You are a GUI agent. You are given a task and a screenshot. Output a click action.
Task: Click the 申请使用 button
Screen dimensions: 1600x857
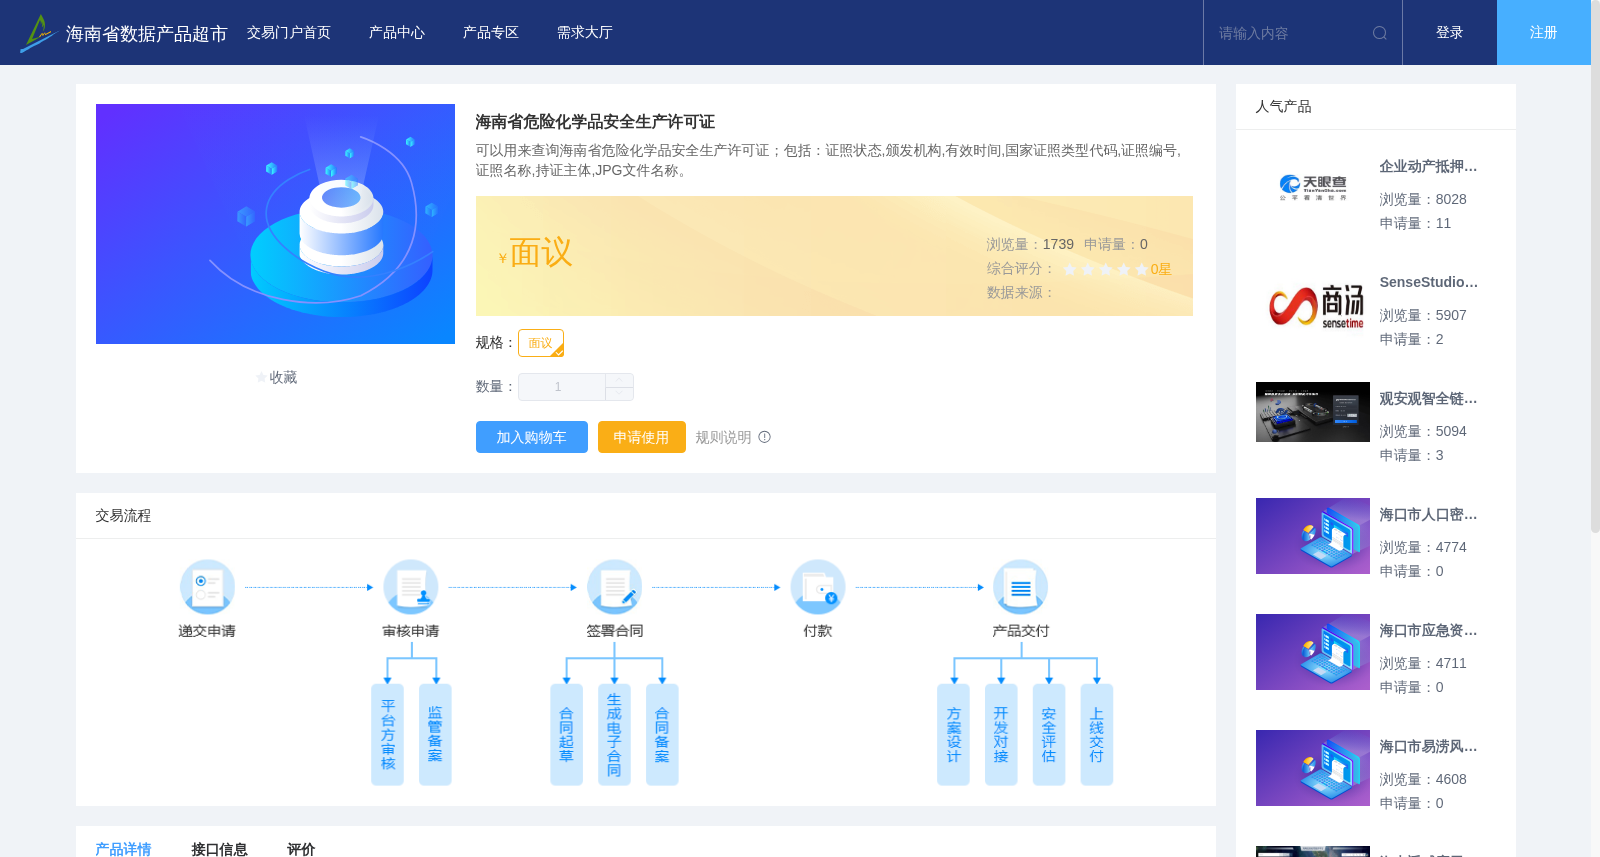[x=642, y=437]
